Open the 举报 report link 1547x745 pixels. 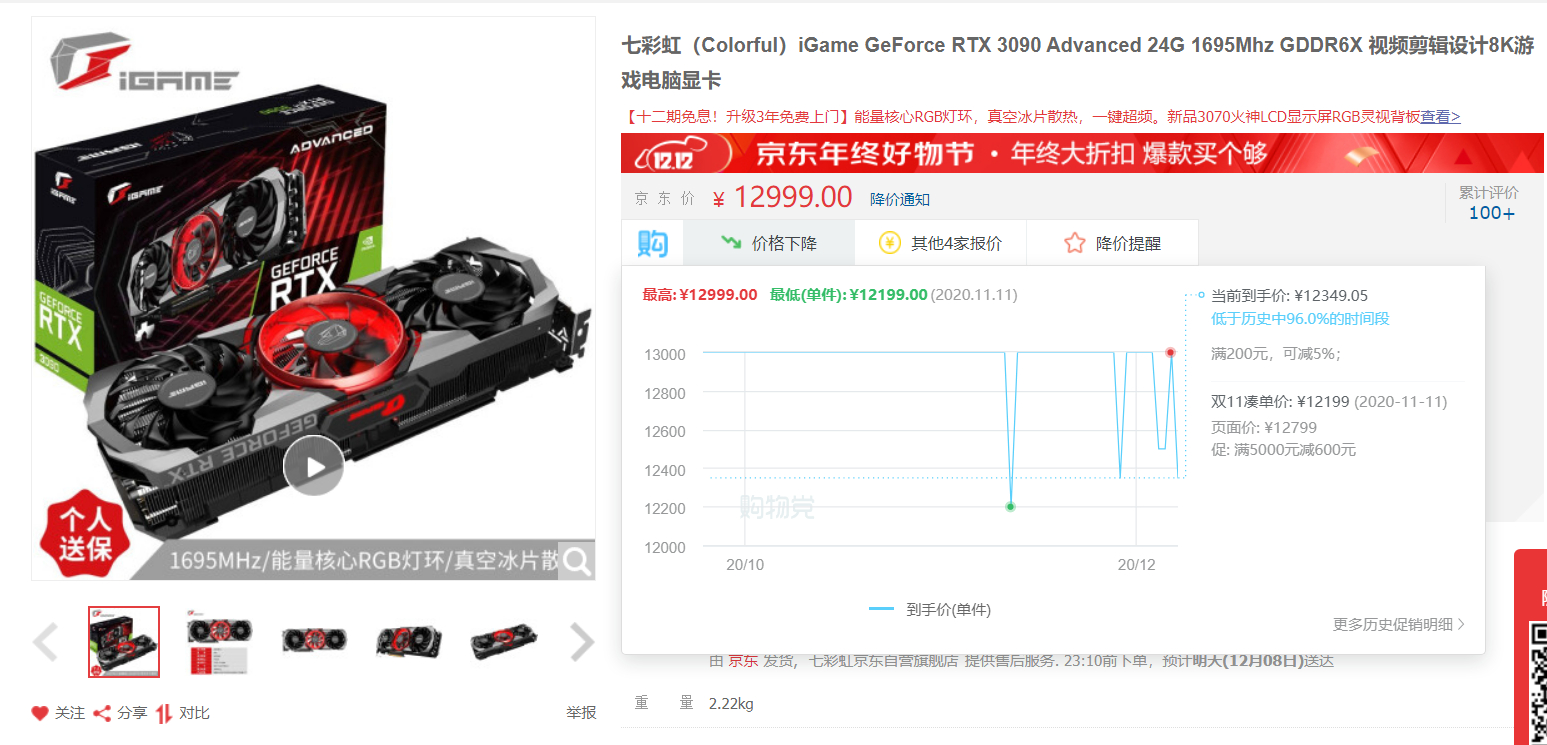581,713
